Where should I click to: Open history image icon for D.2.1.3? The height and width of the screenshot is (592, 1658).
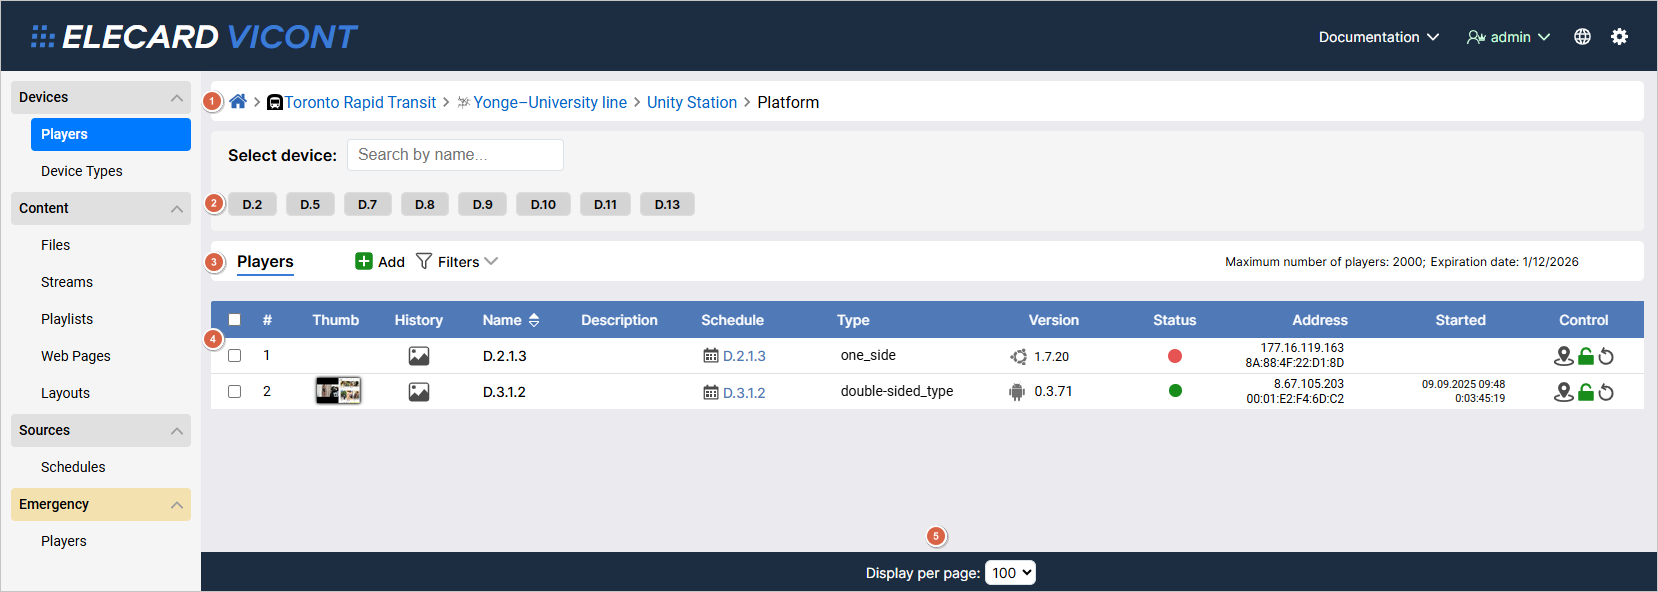tap(419, 356)
